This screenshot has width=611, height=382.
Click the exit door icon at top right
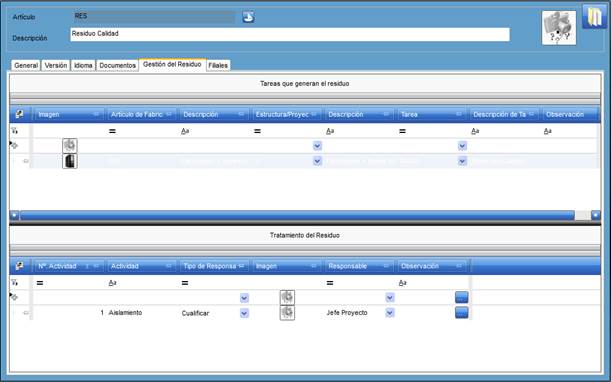point(593,17)
